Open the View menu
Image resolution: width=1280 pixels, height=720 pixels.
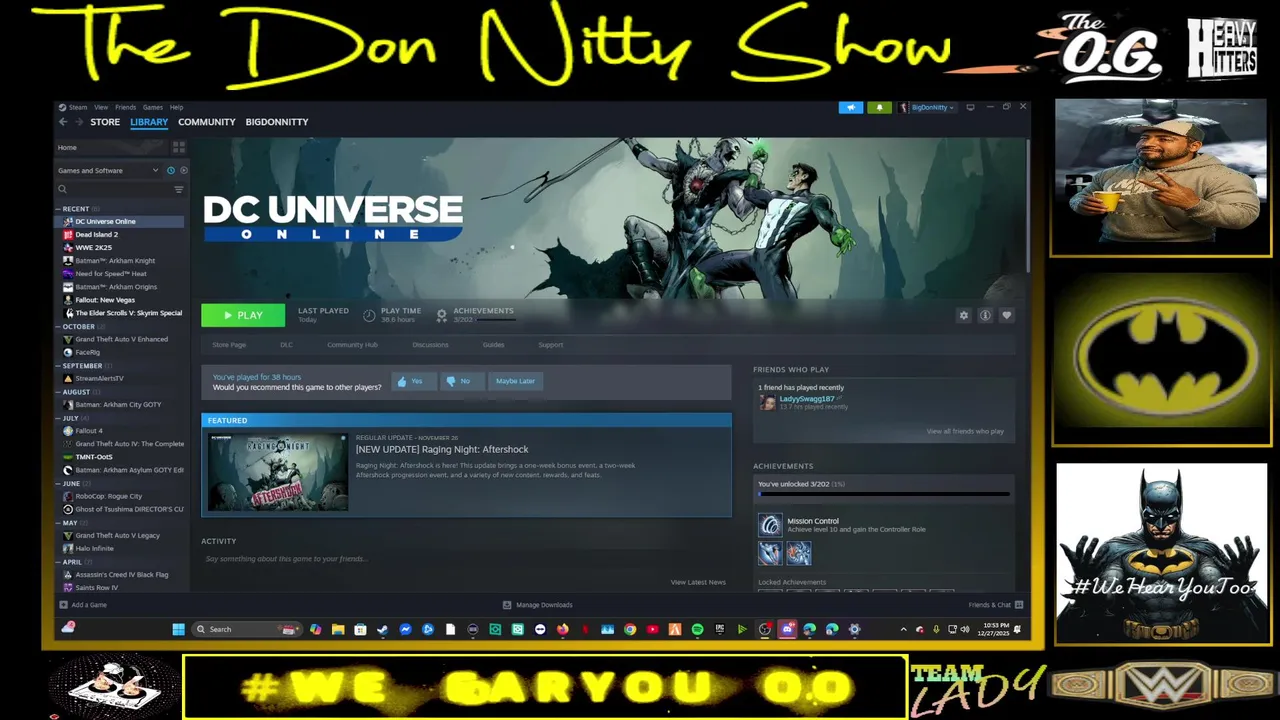[101, 107]
